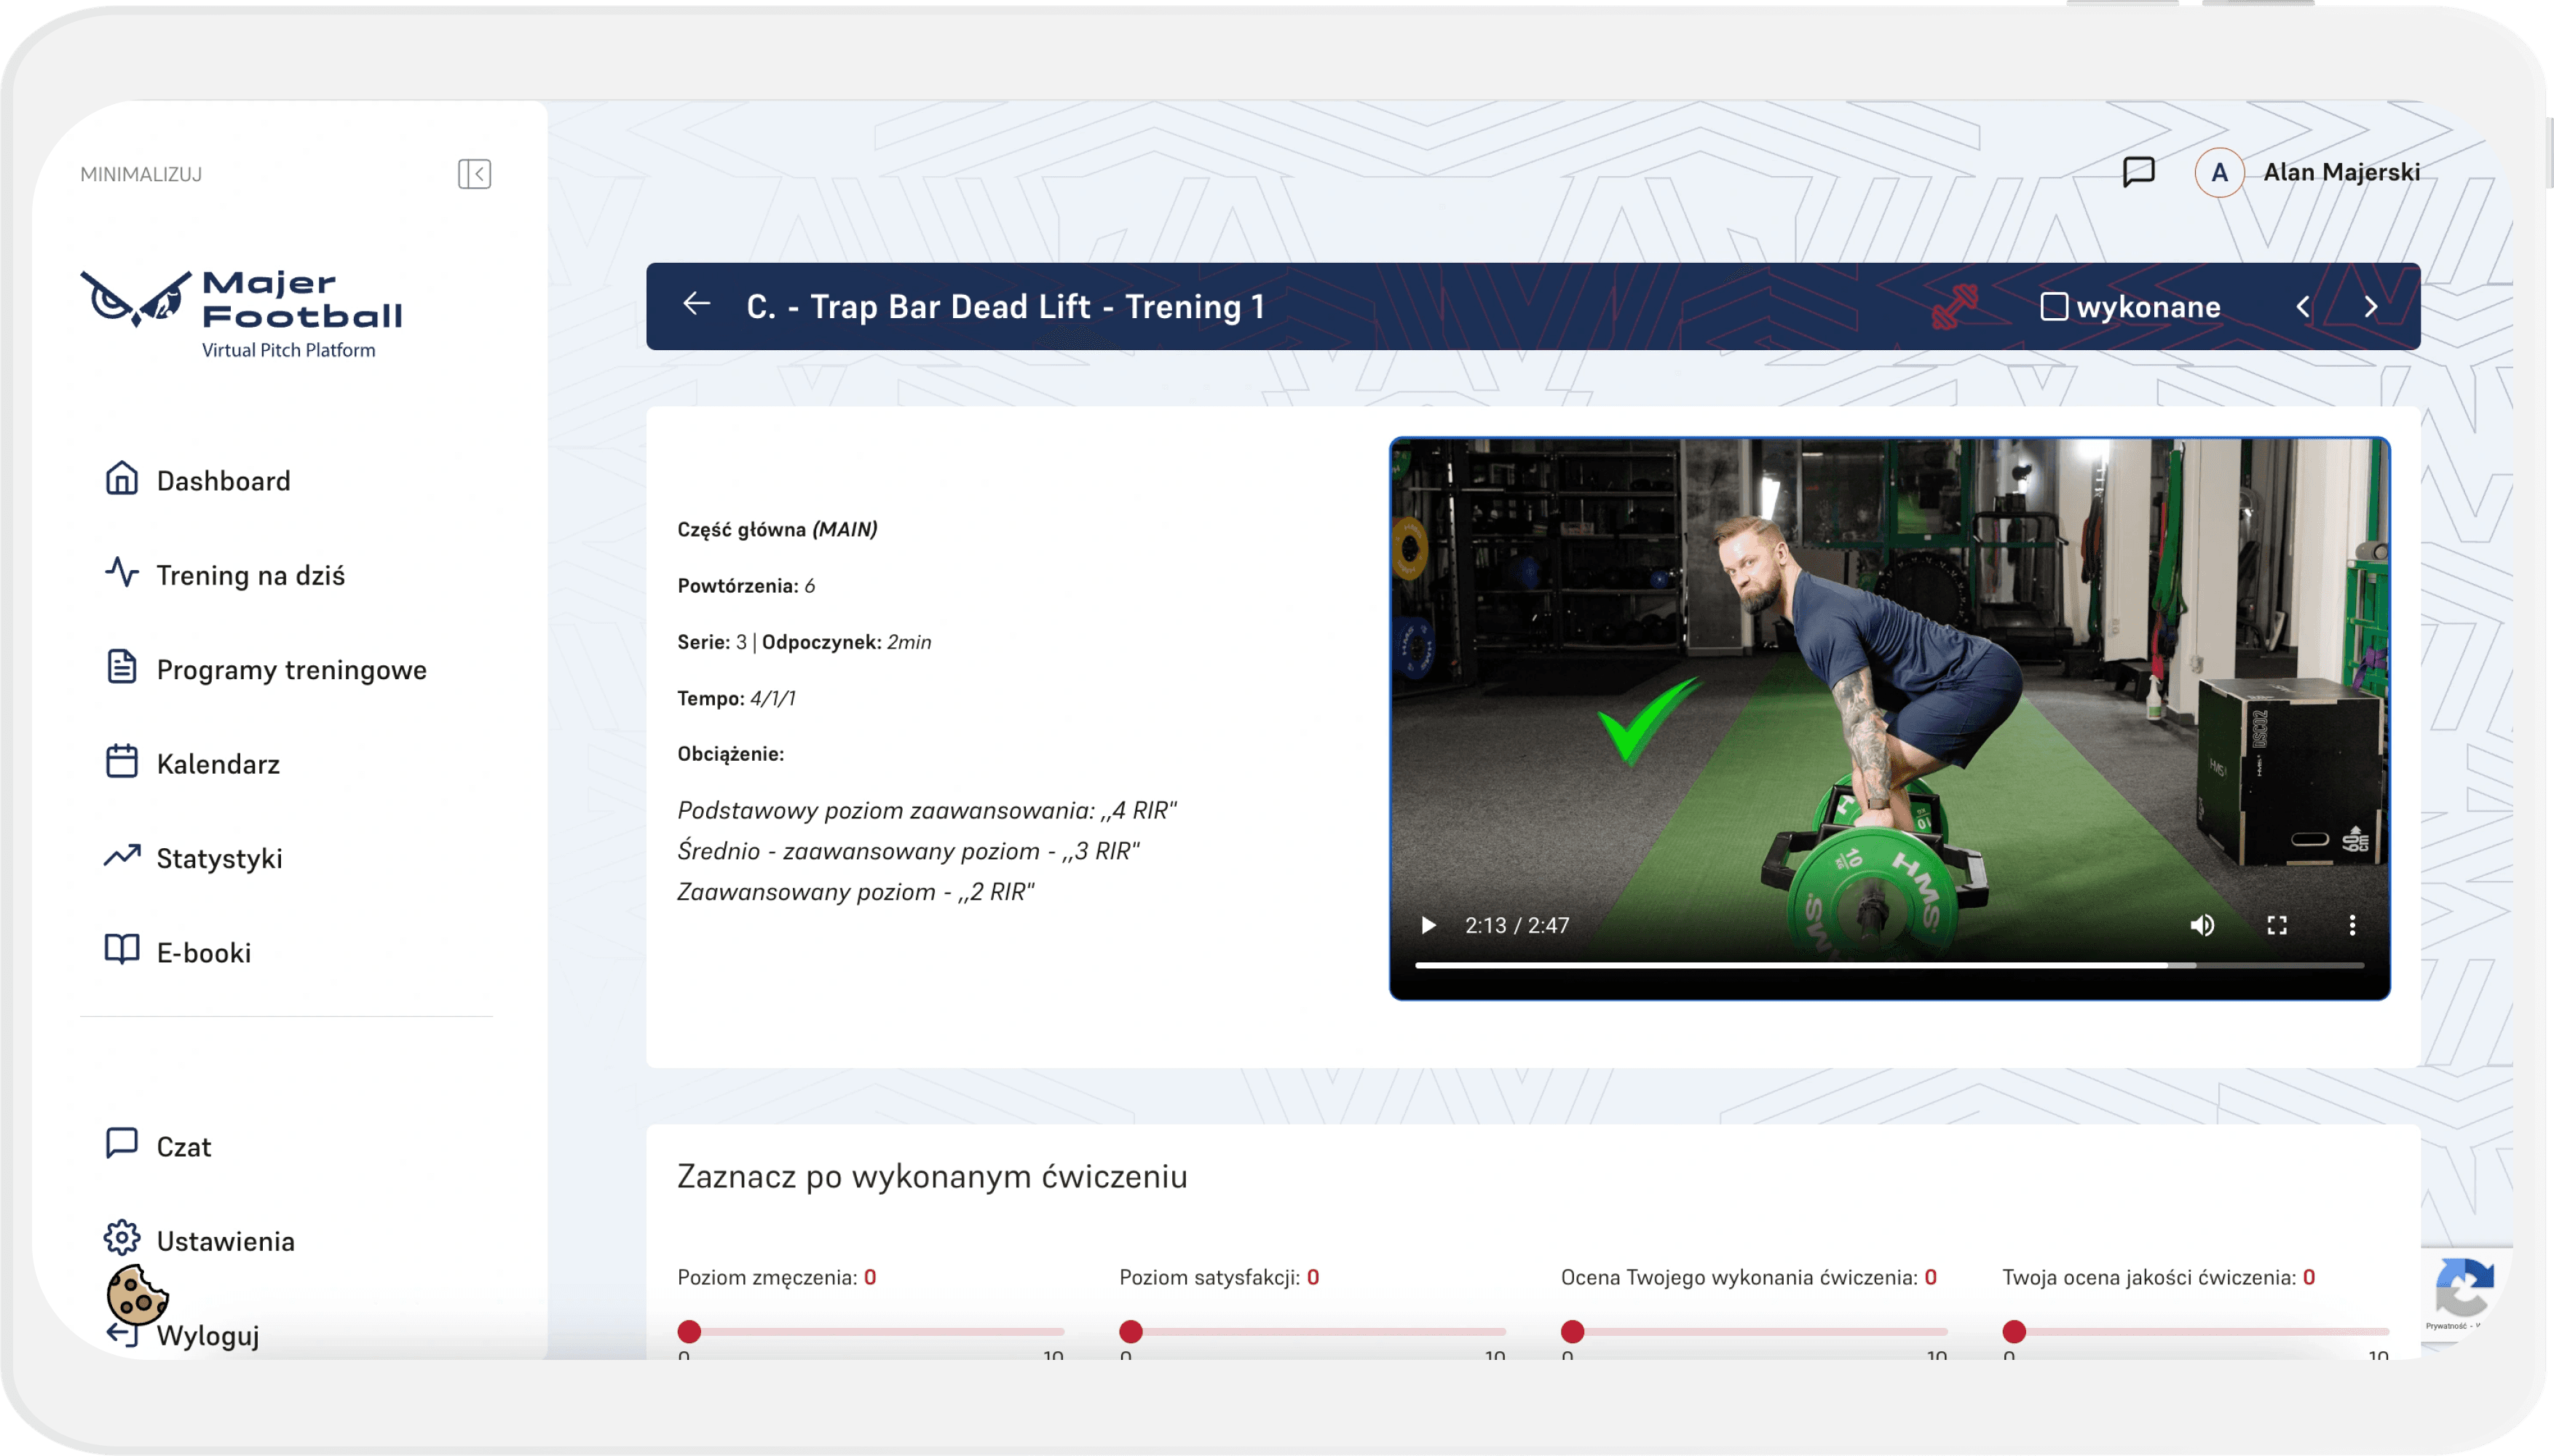The width and height of the screenshot is (2554, 1456).
Task: Play the Trap Bar Dead Lift video
Action: point(1429,925)
